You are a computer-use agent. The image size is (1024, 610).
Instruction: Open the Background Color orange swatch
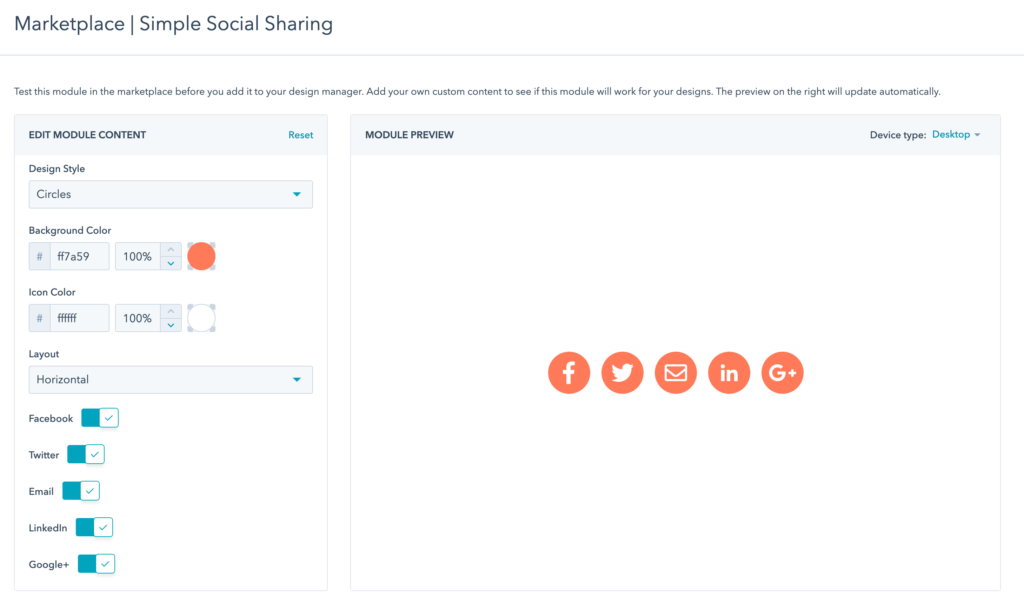coord(201,257)
